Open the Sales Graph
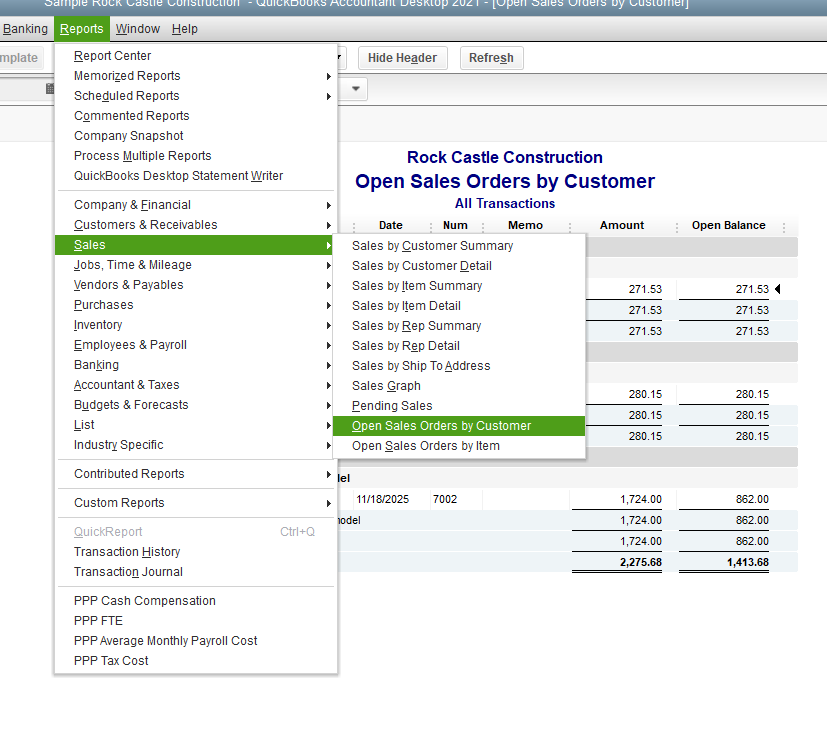Screen dimensions: 827x735 click(x=459, y=386)
